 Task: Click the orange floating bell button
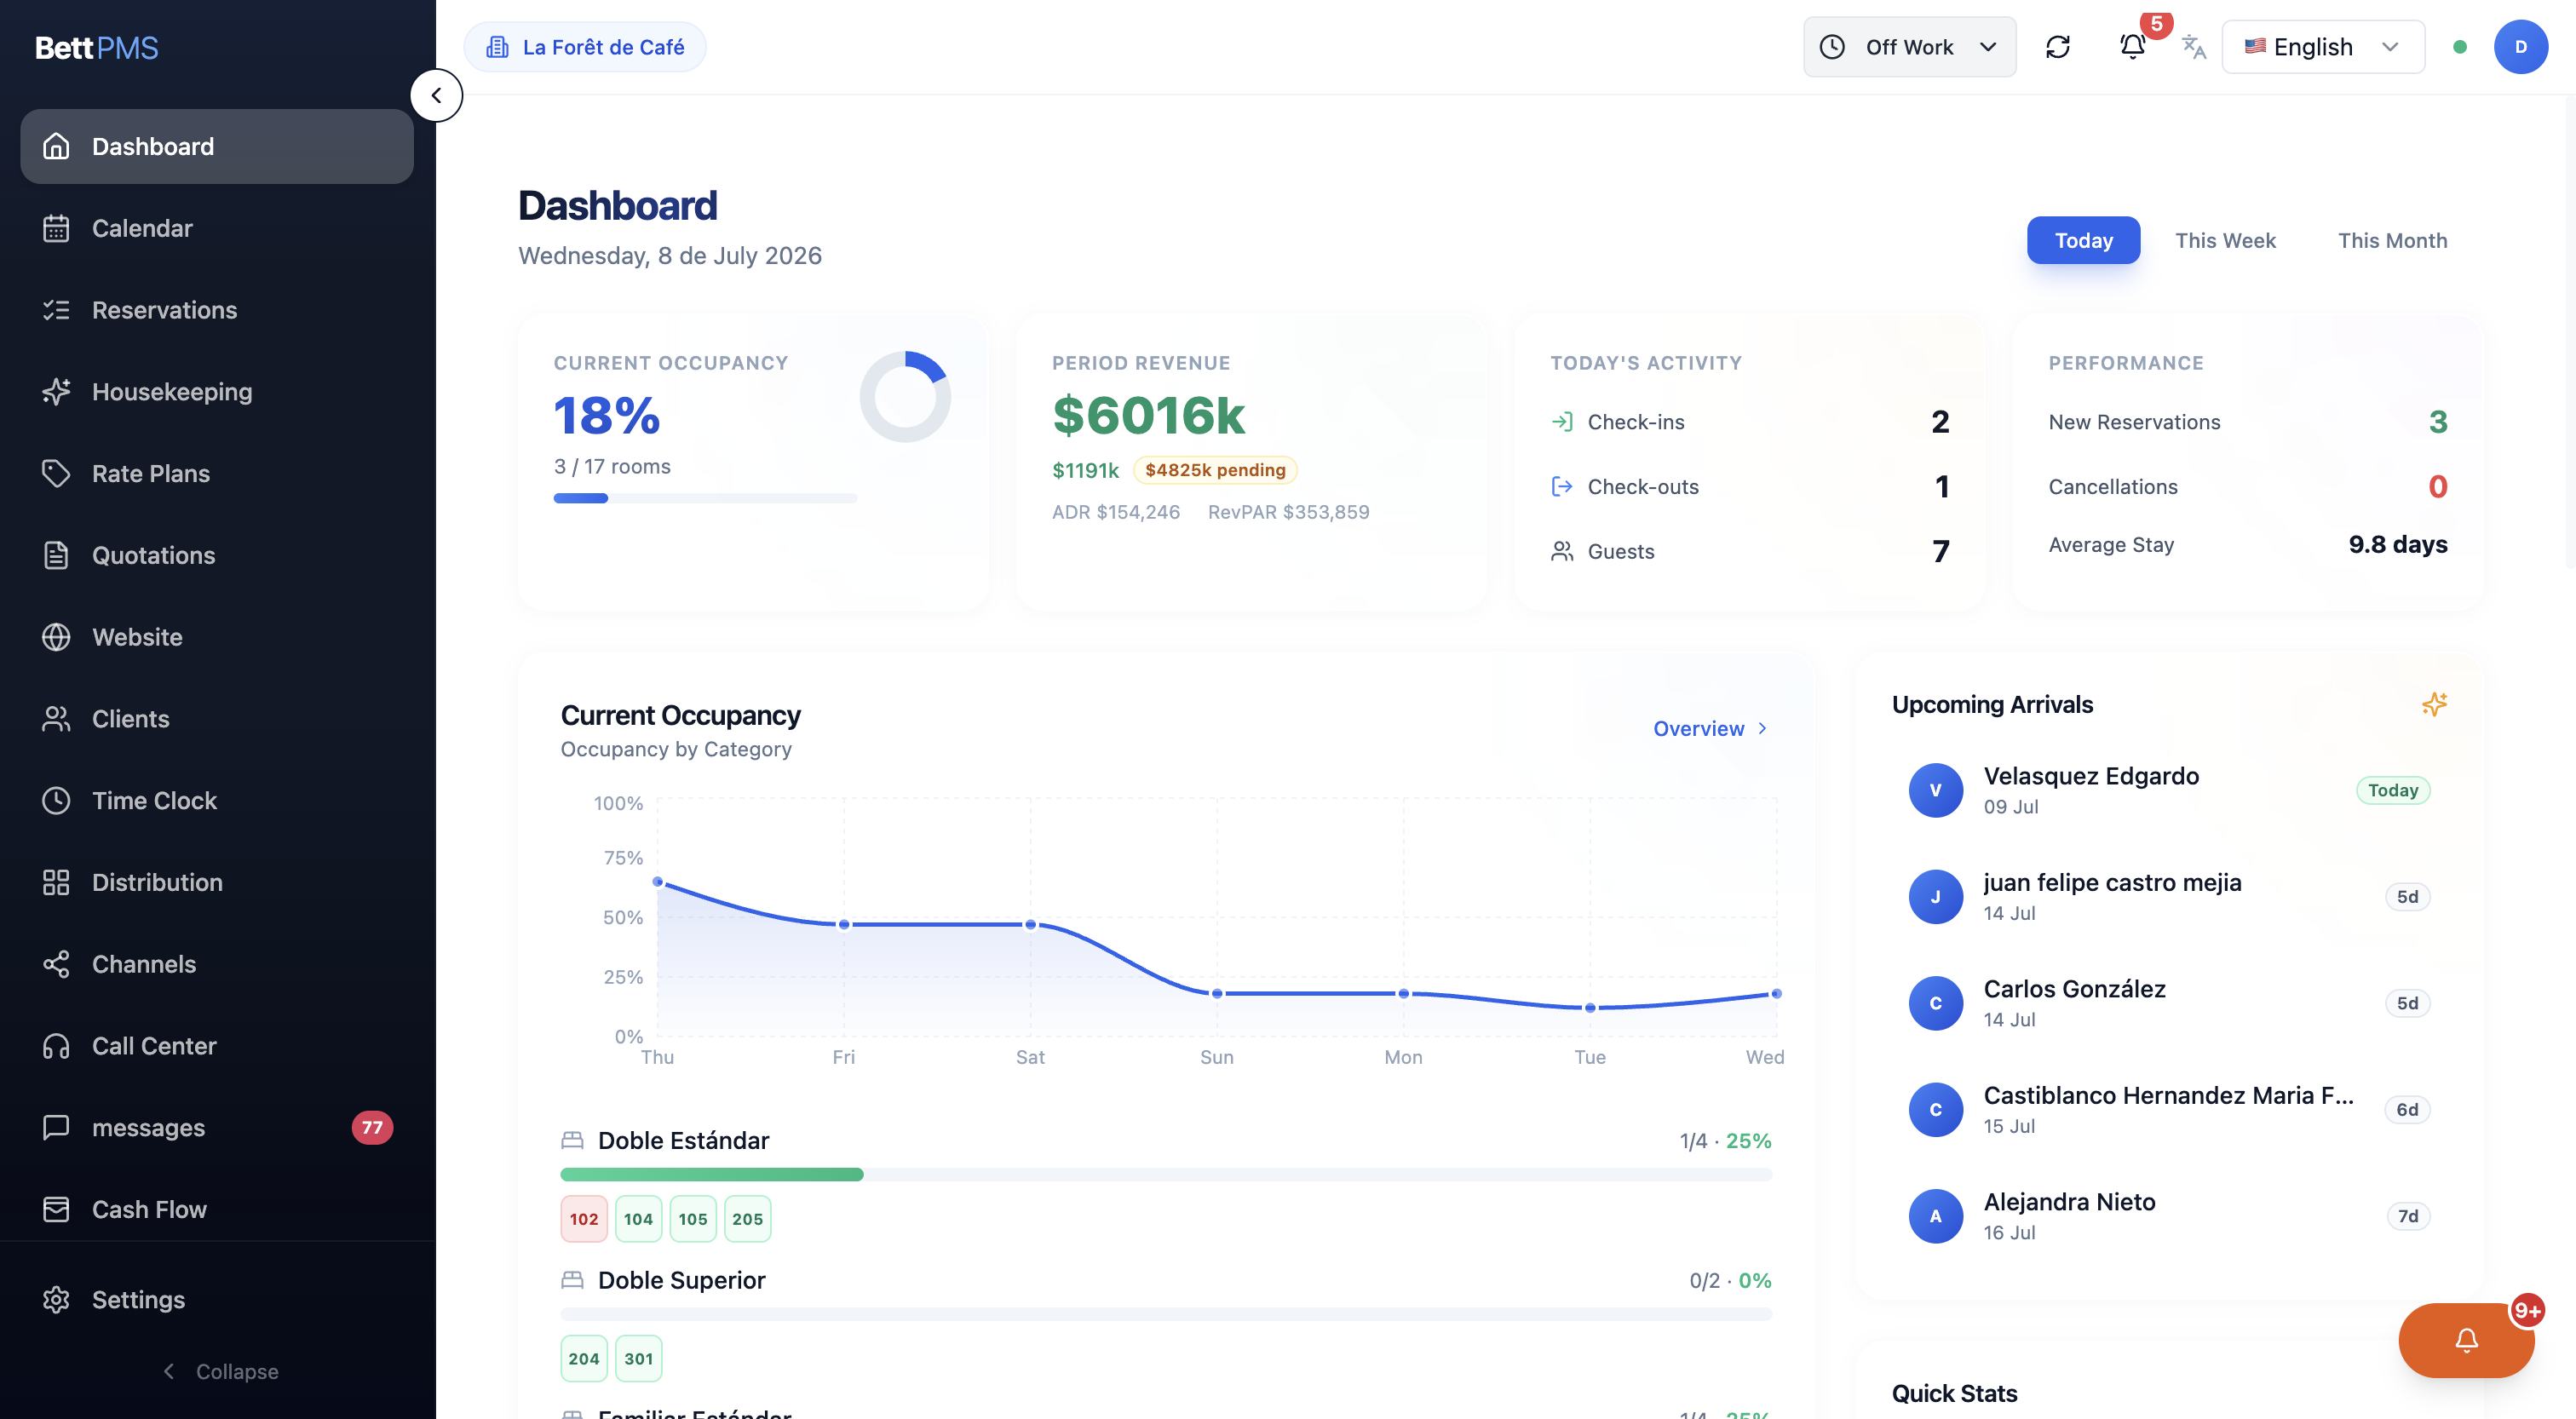click(2466, 1340)
